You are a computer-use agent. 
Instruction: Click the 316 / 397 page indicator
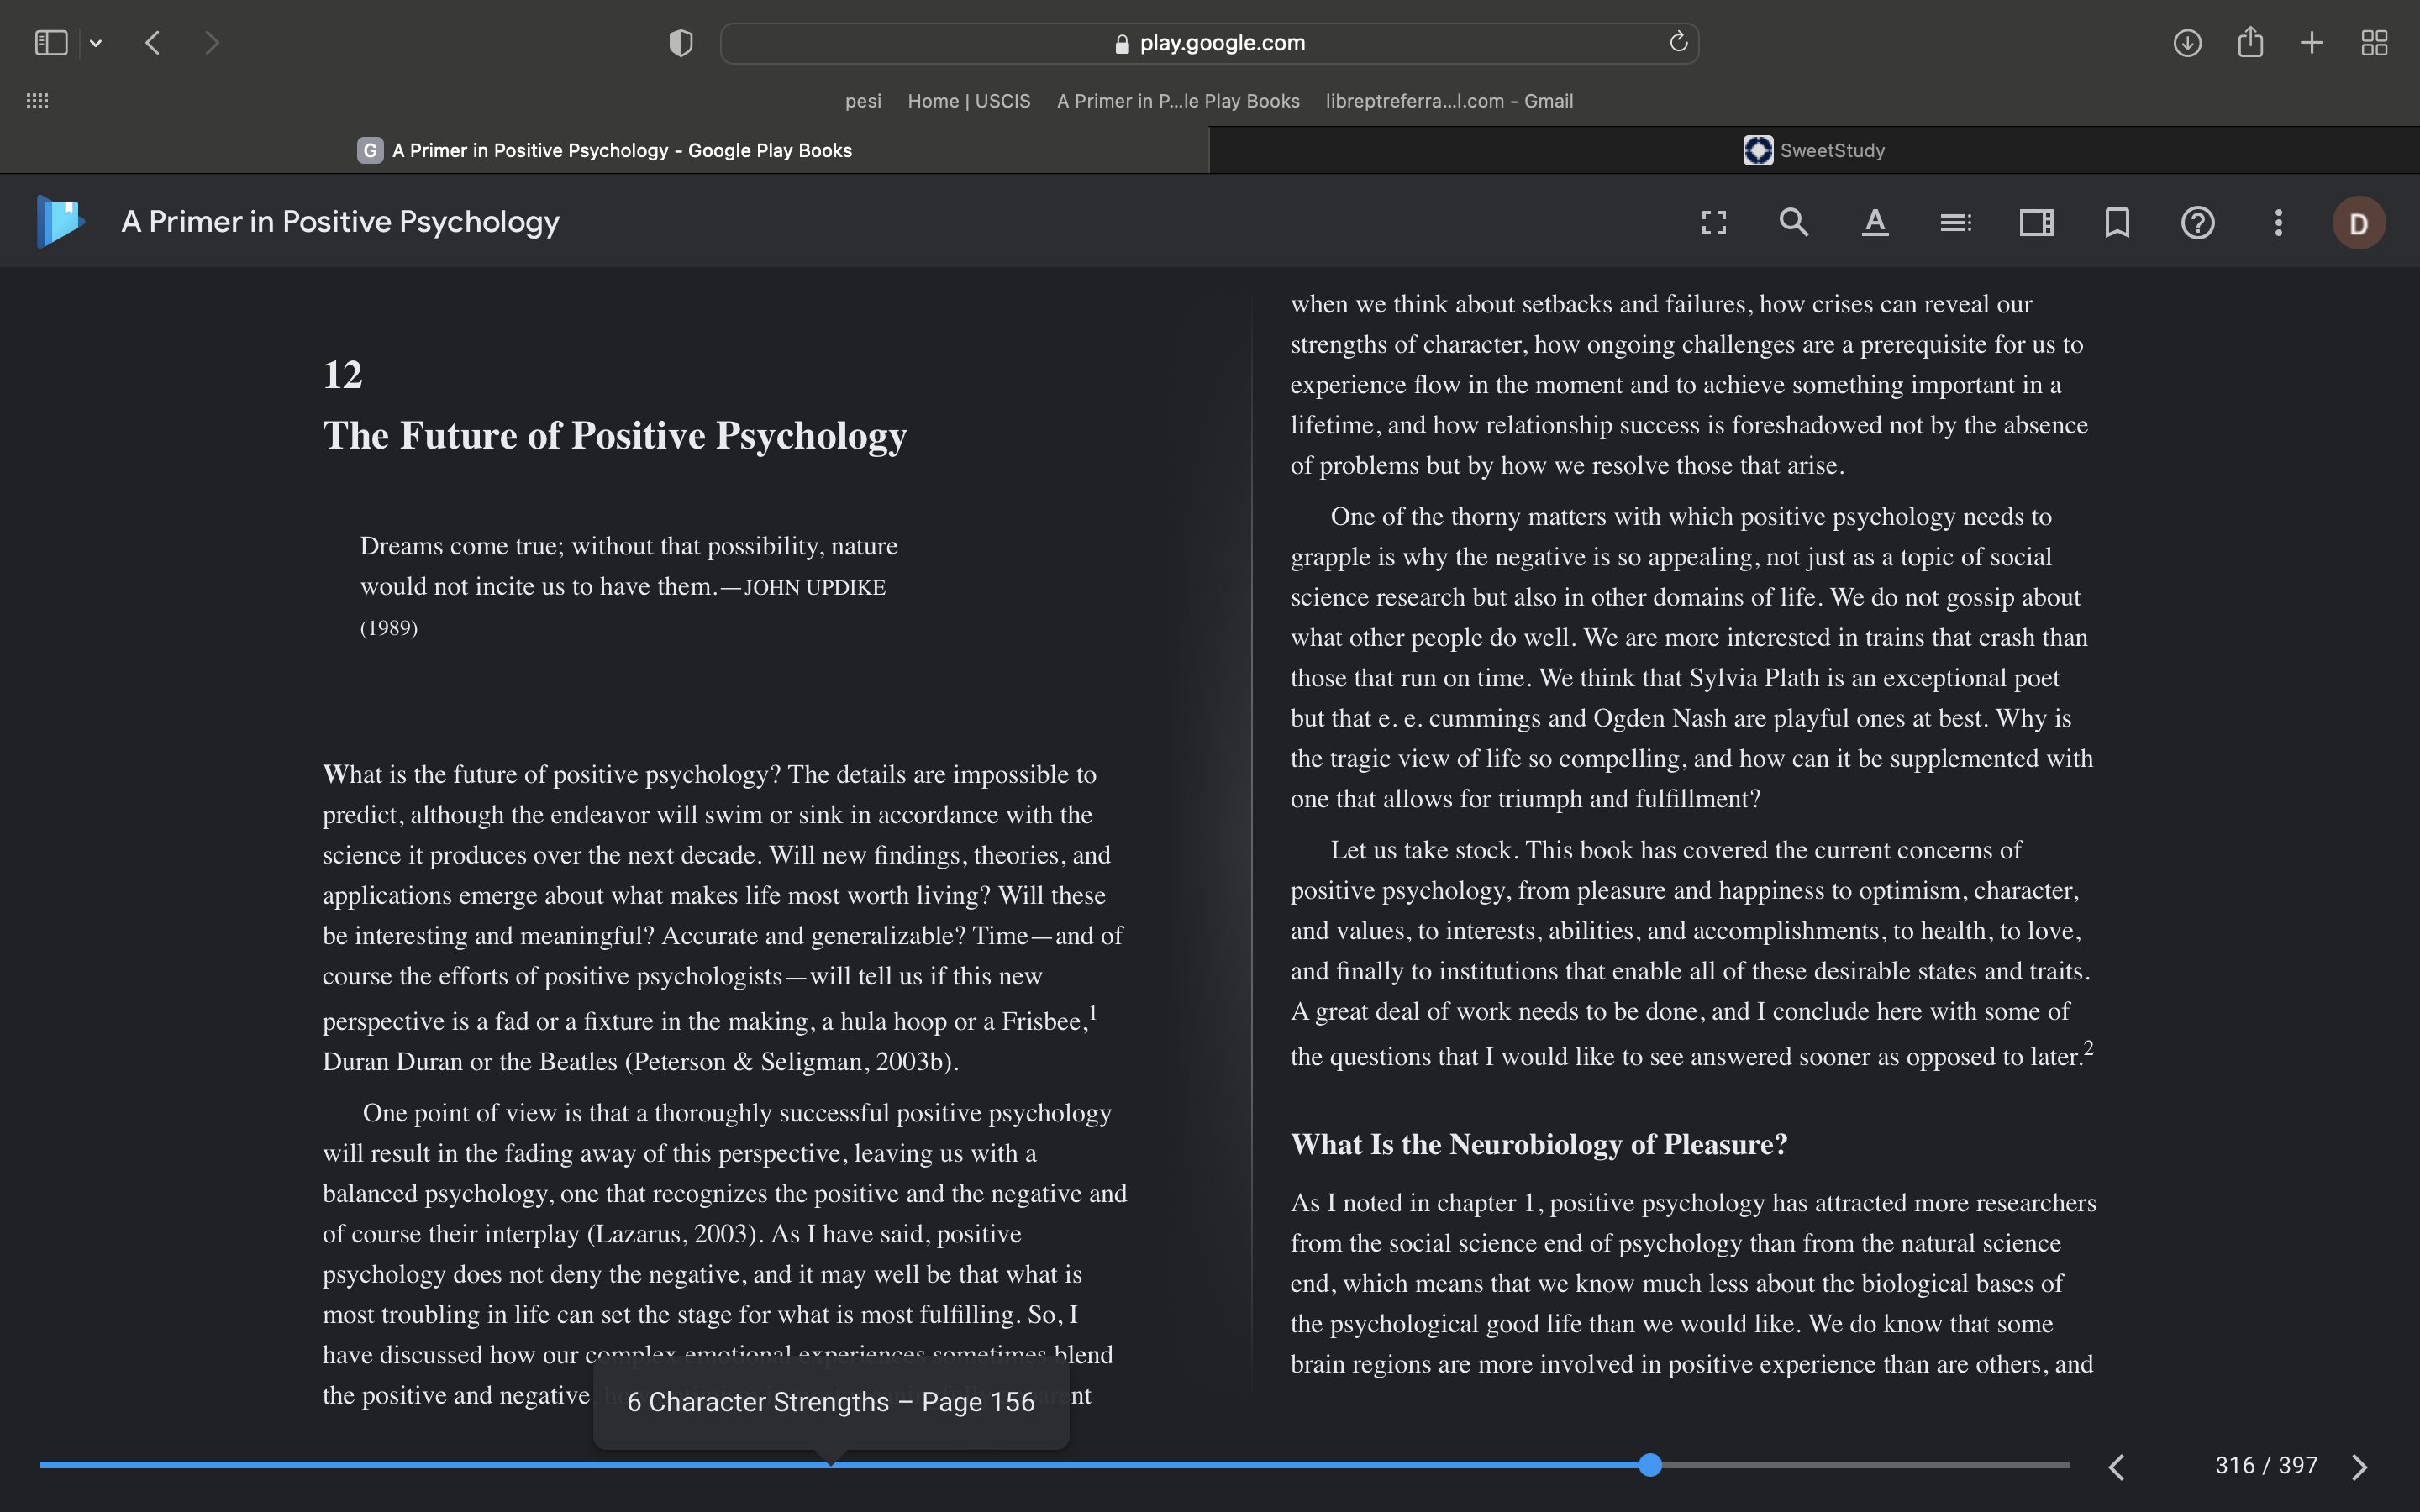[2266, 1465]
